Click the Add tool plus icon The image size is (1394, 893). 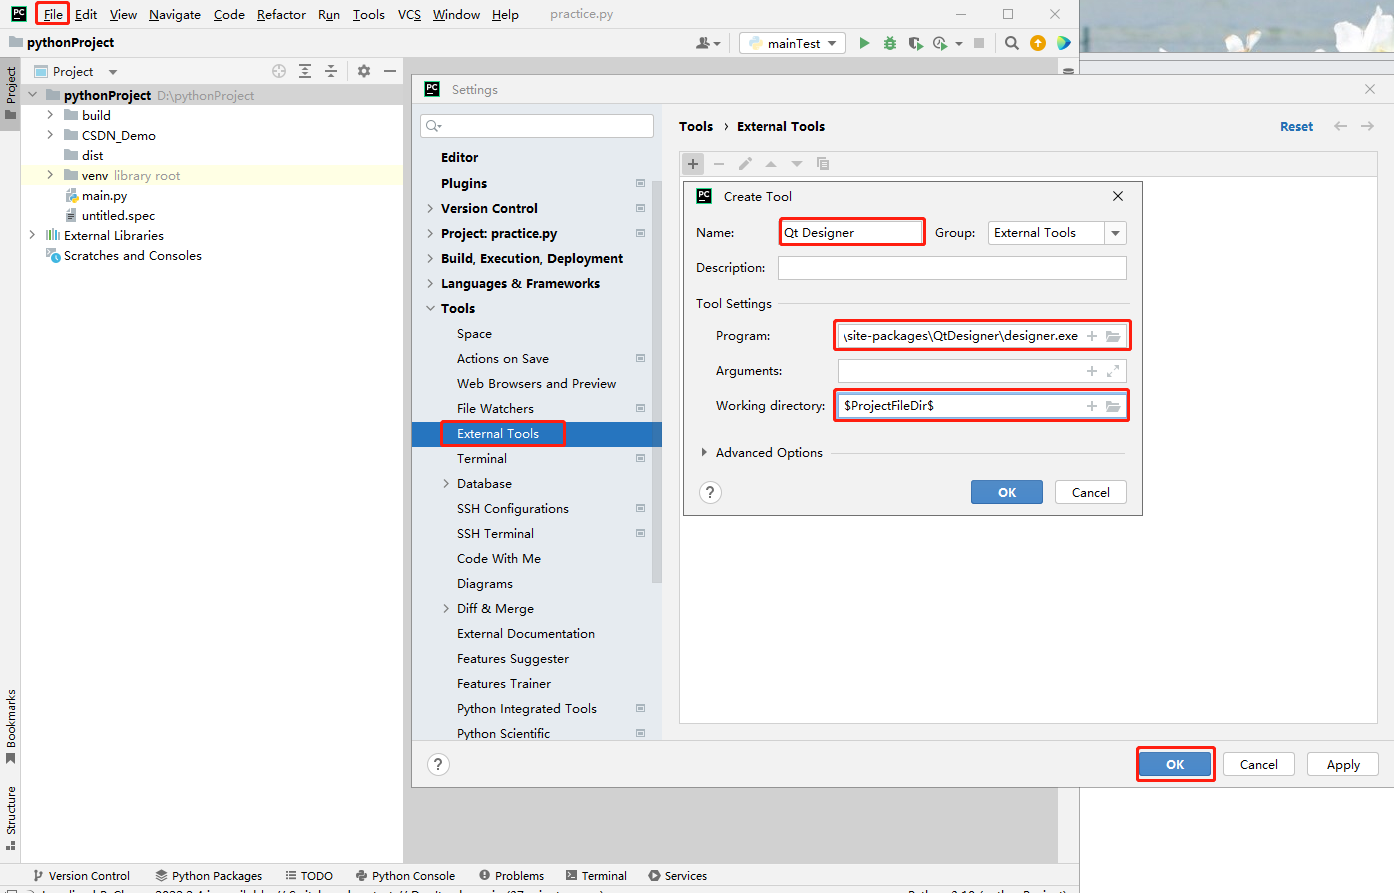point(693,164)
